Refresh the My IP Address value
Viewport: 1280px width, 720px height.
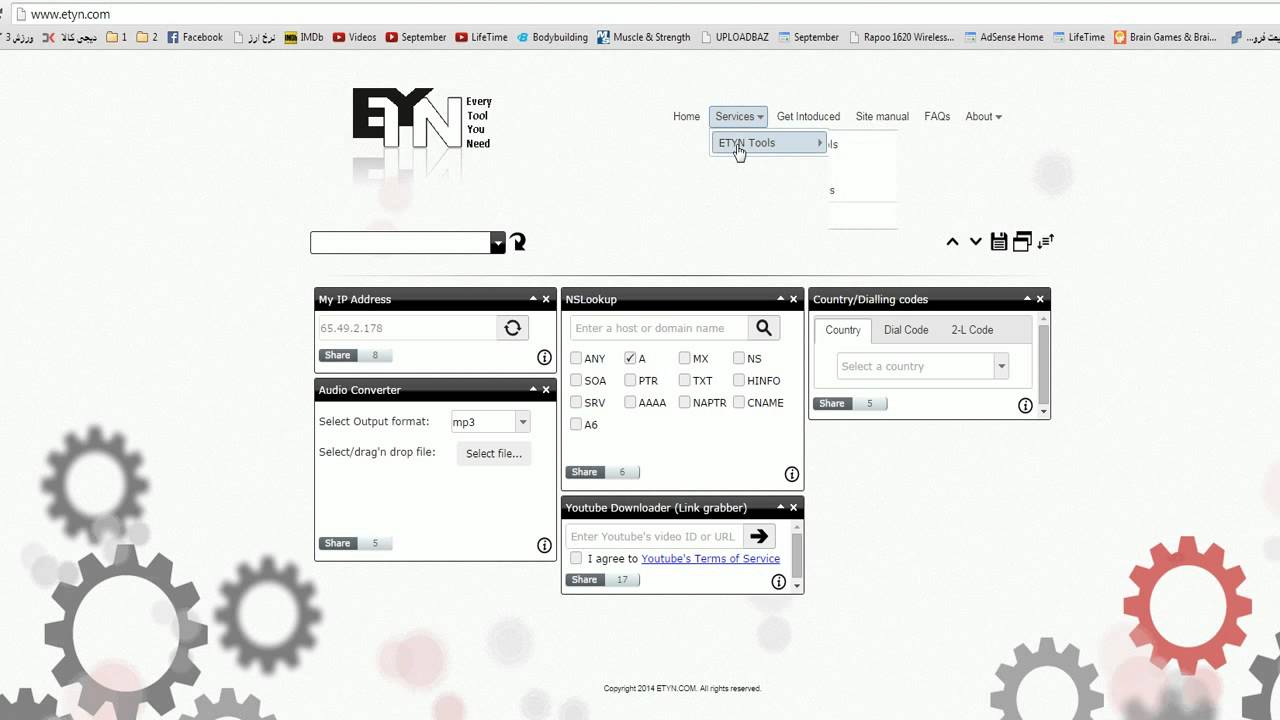click(x=513, y=328)
